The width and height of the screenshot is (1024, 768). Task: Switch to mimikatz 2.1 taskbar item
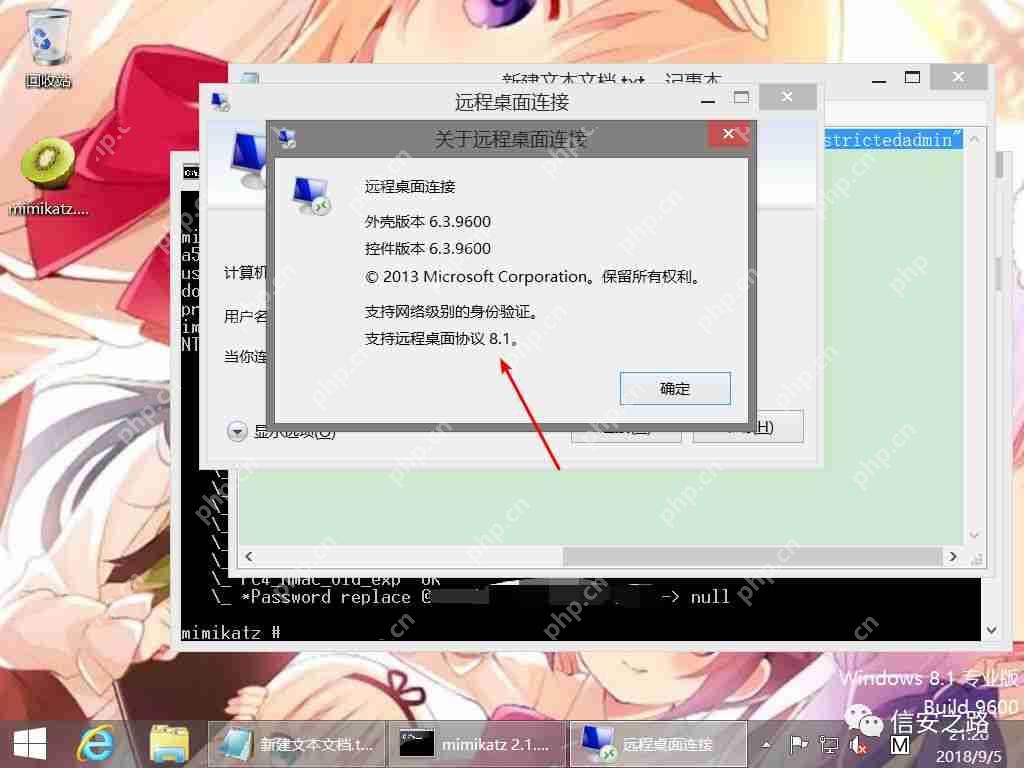(477, 744)
